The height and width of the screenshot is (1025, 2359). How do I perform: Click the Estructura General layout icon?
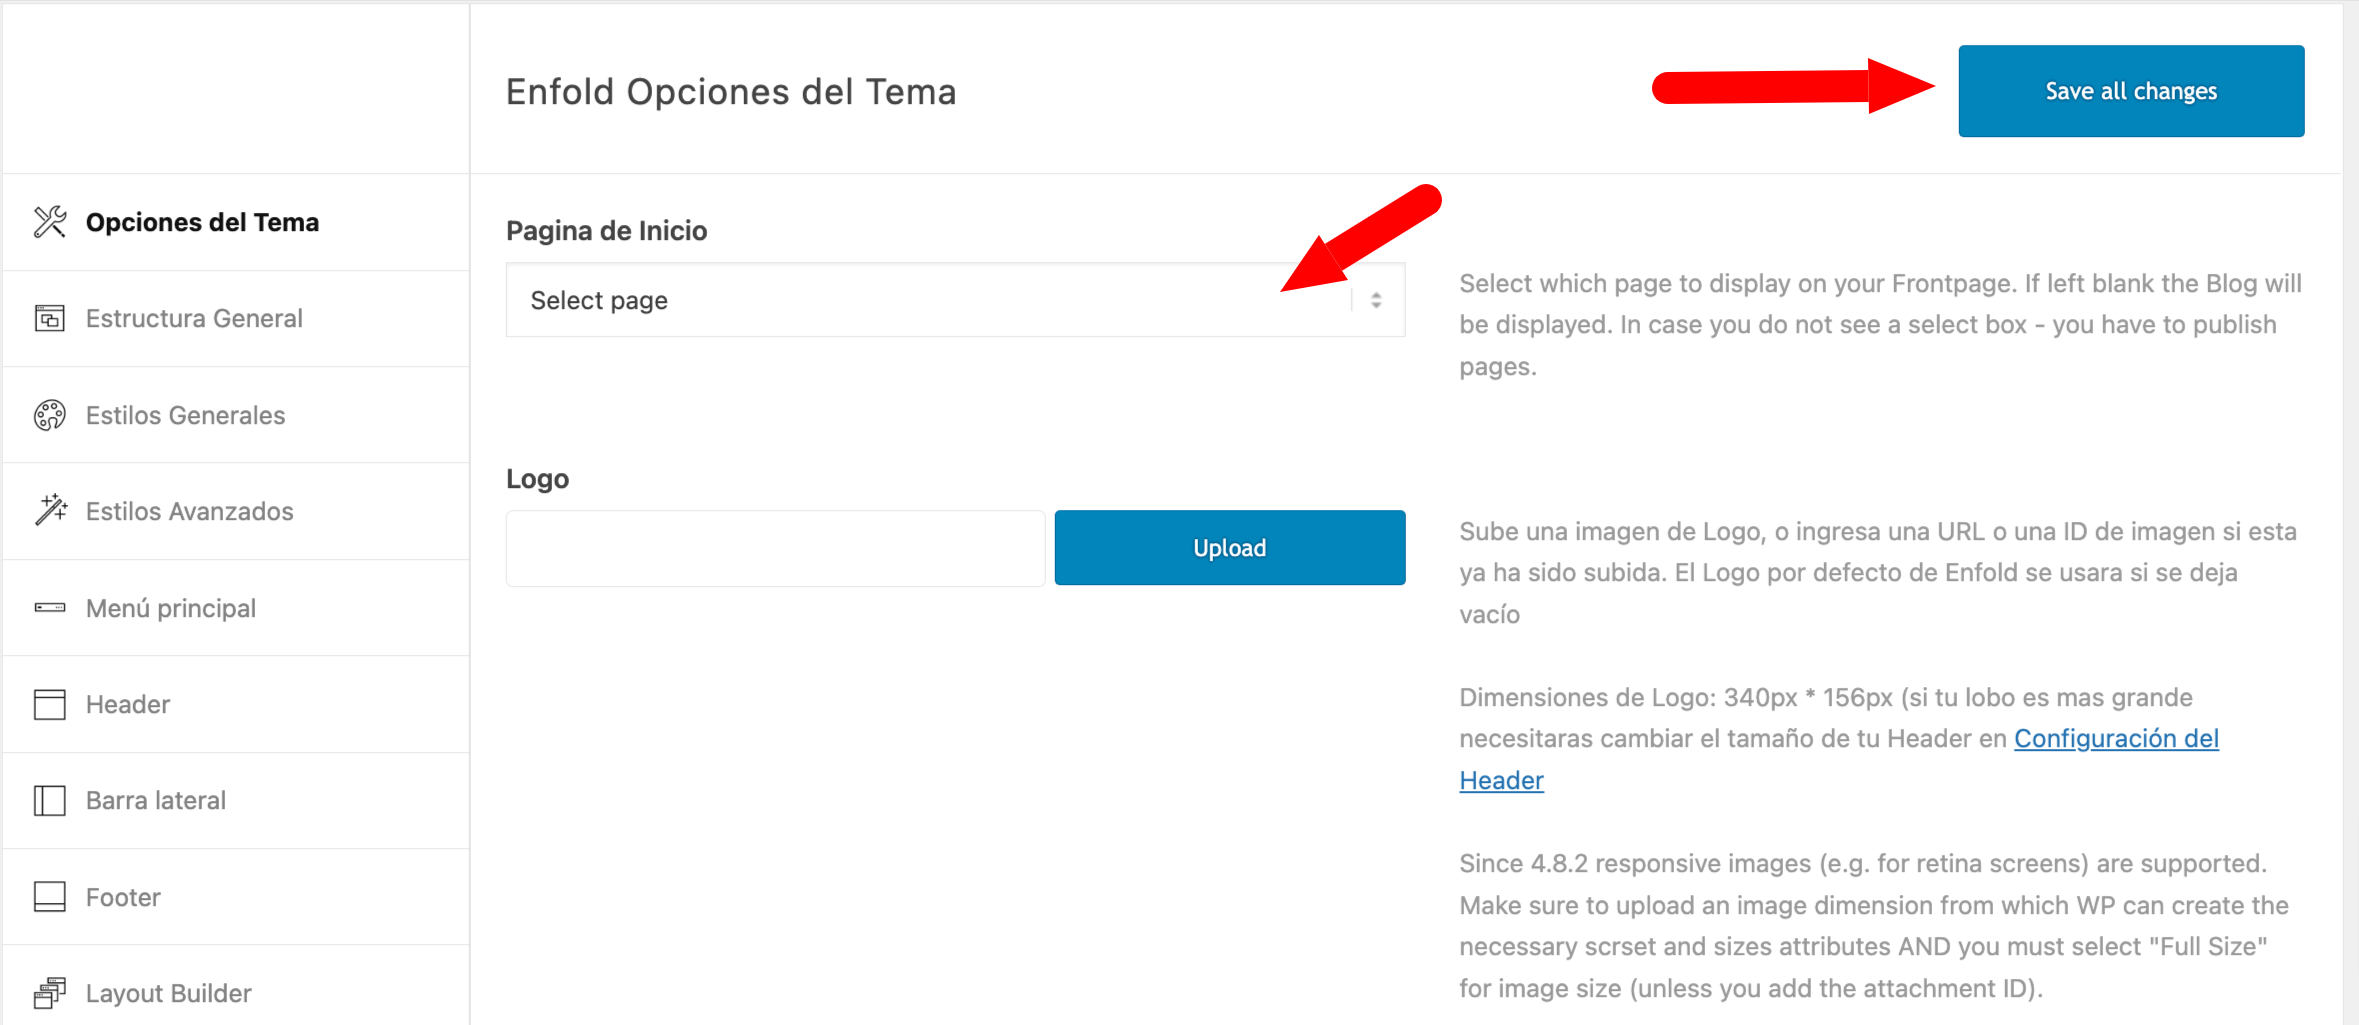[x=50, y=318]
